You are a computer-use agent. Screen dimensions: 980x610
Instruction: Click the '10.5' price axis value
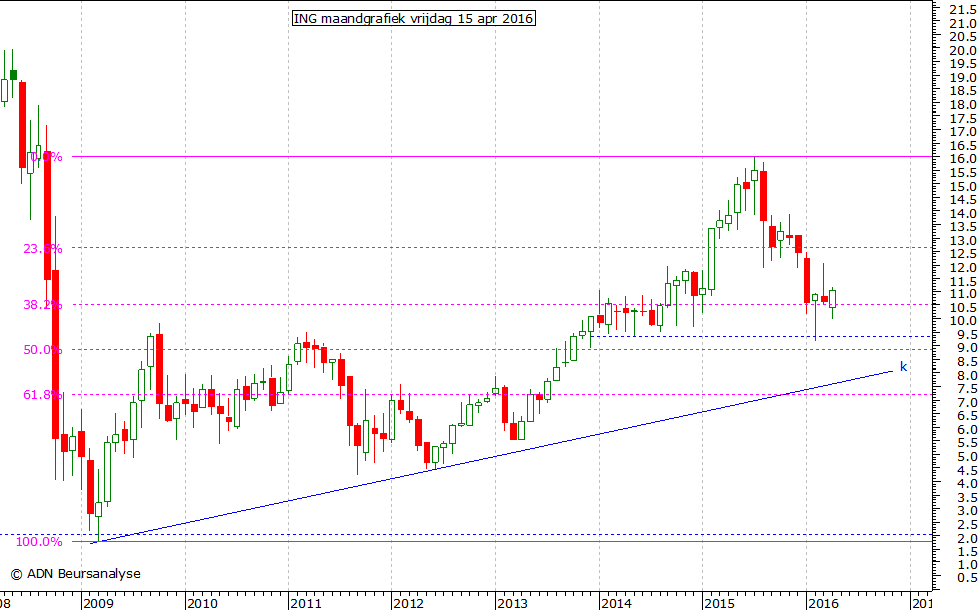(x=963, y=308)
